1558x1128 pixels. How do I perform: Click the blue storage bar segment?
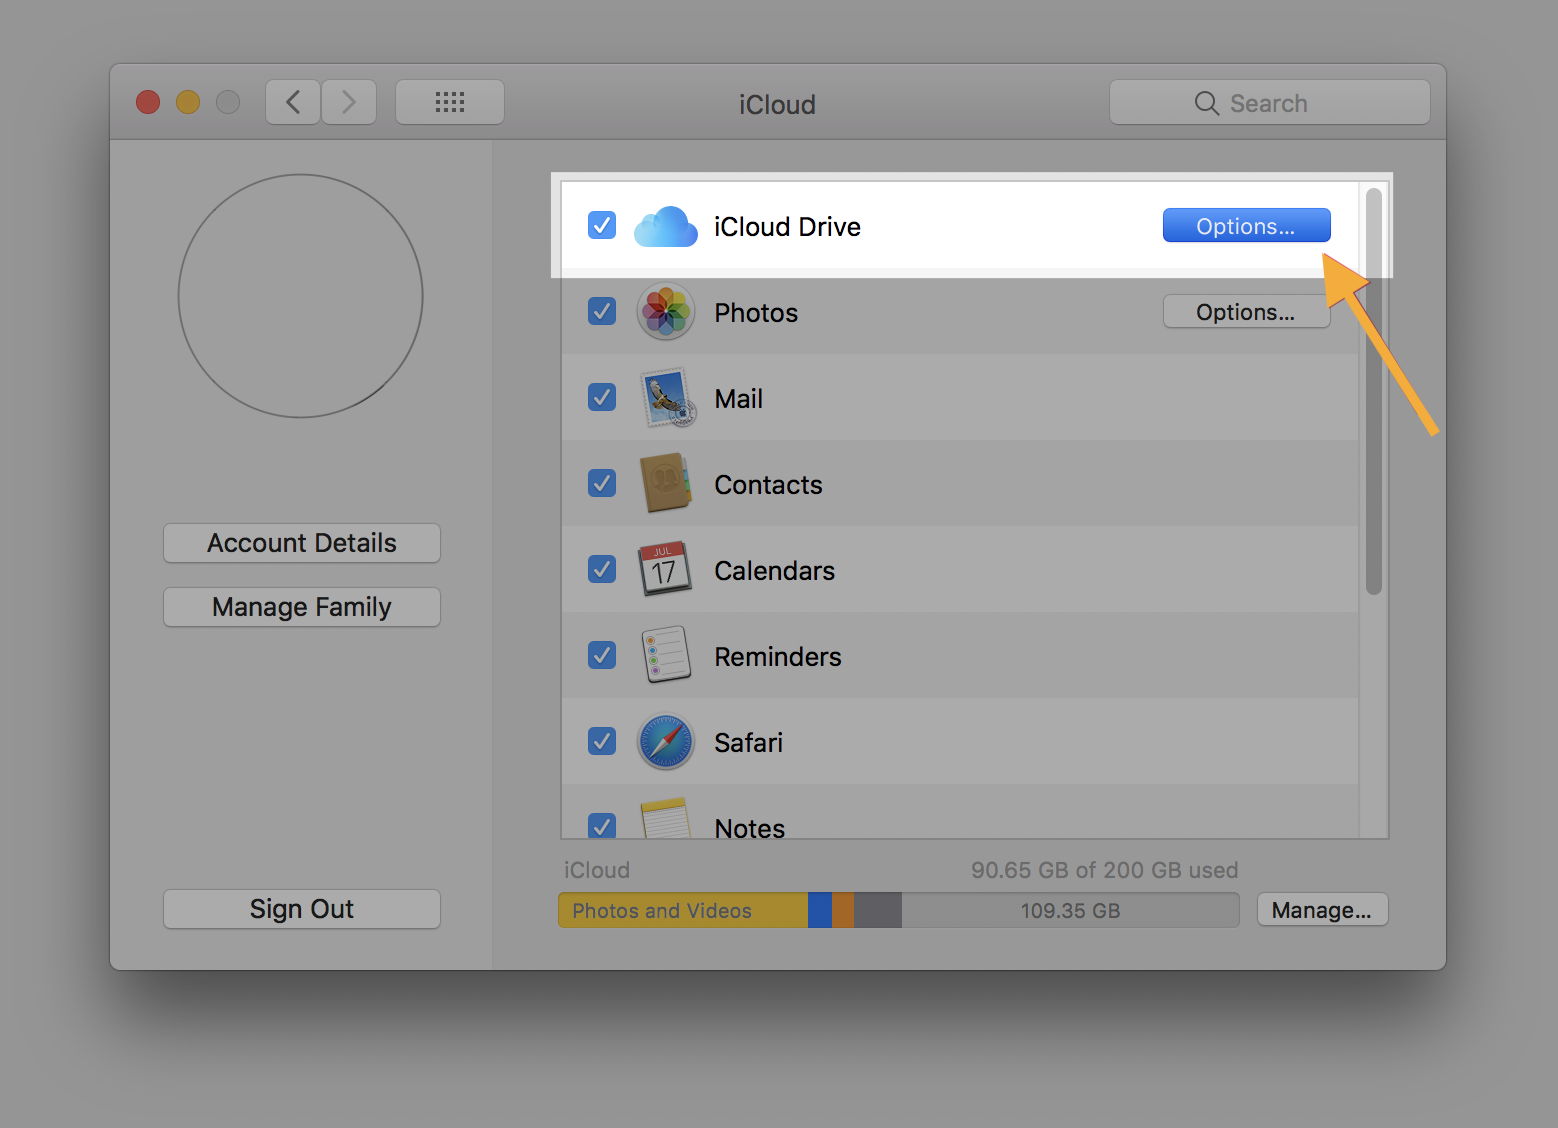click(820, 910)
